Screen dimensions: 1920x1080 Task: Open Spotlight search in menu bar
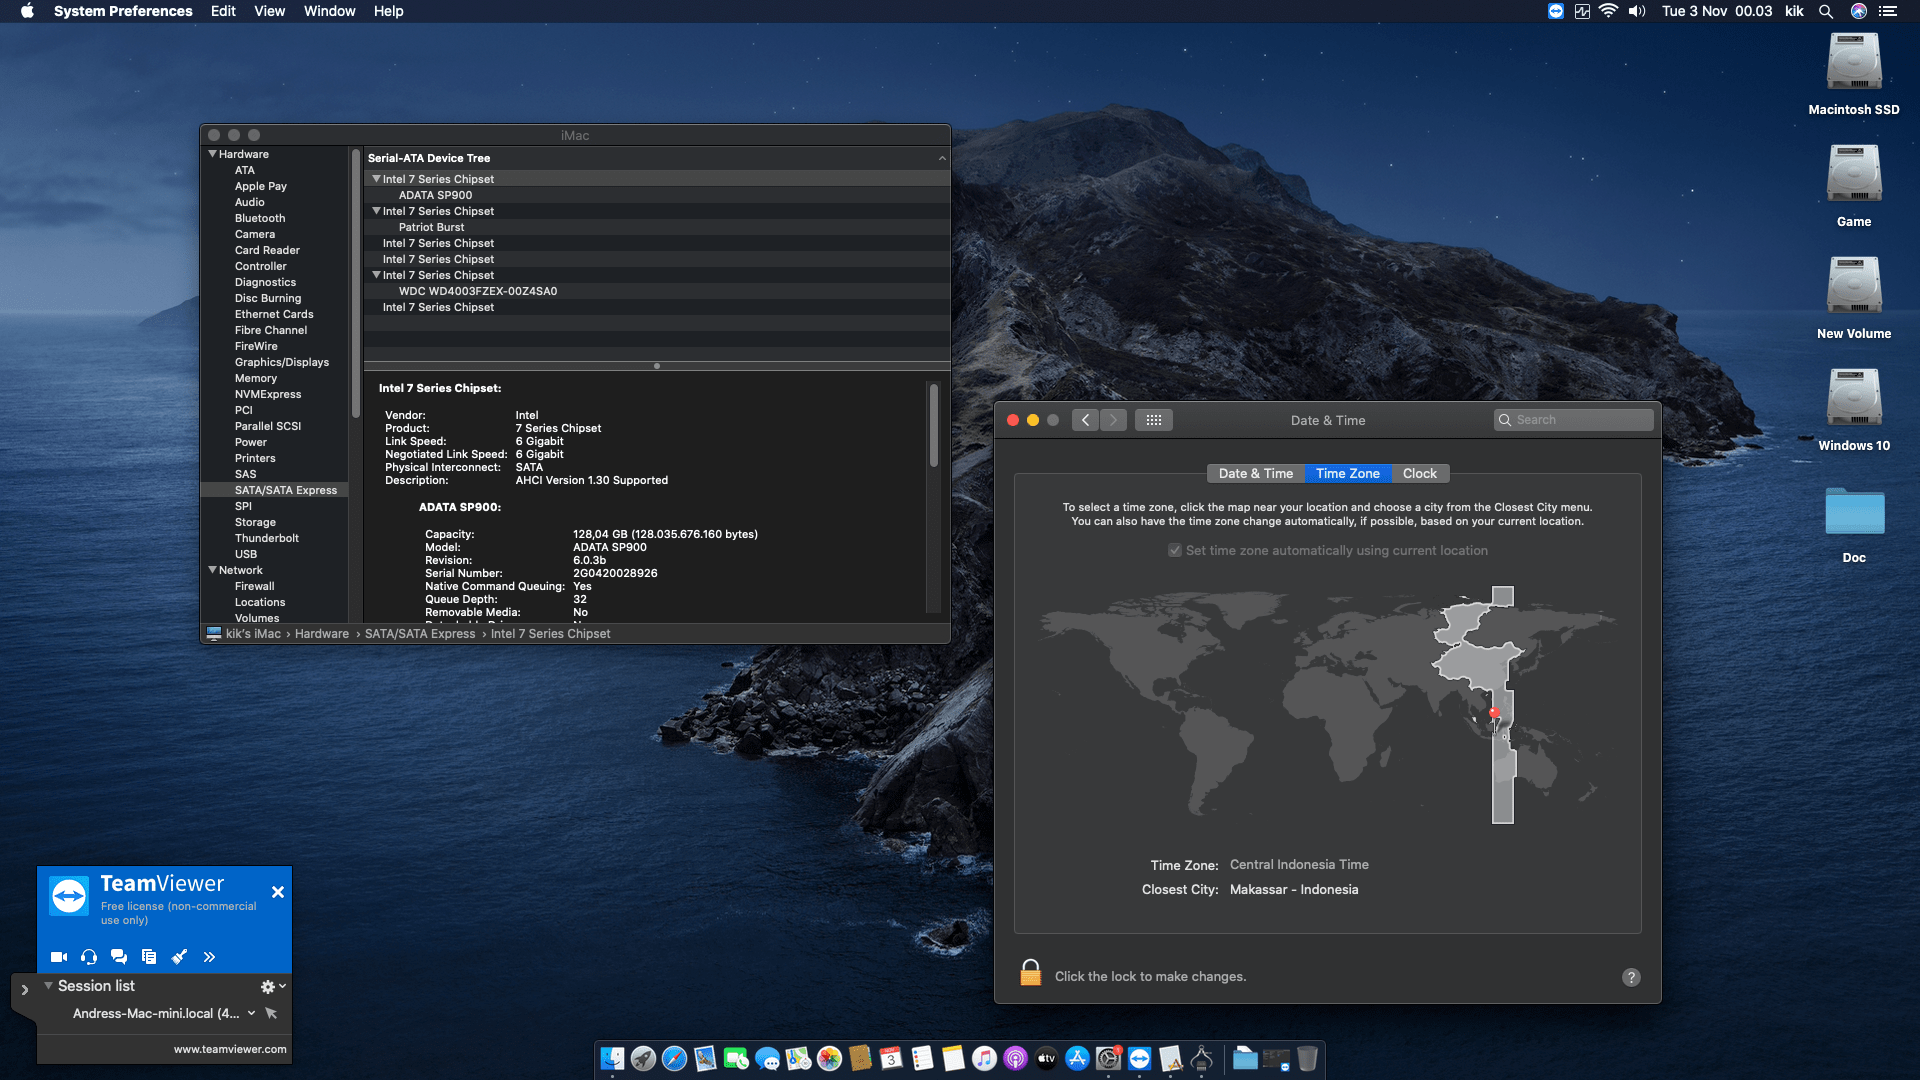(x=1825, y=11)
